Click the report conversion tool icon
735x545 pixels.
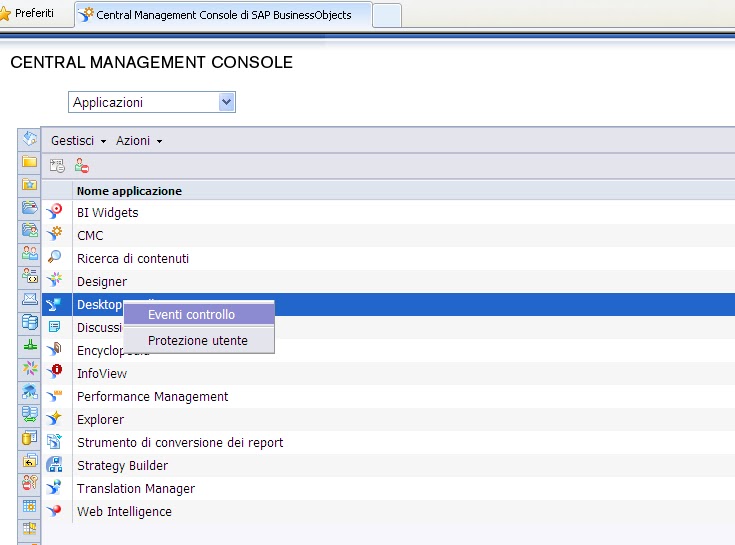(x=54, y=441)
